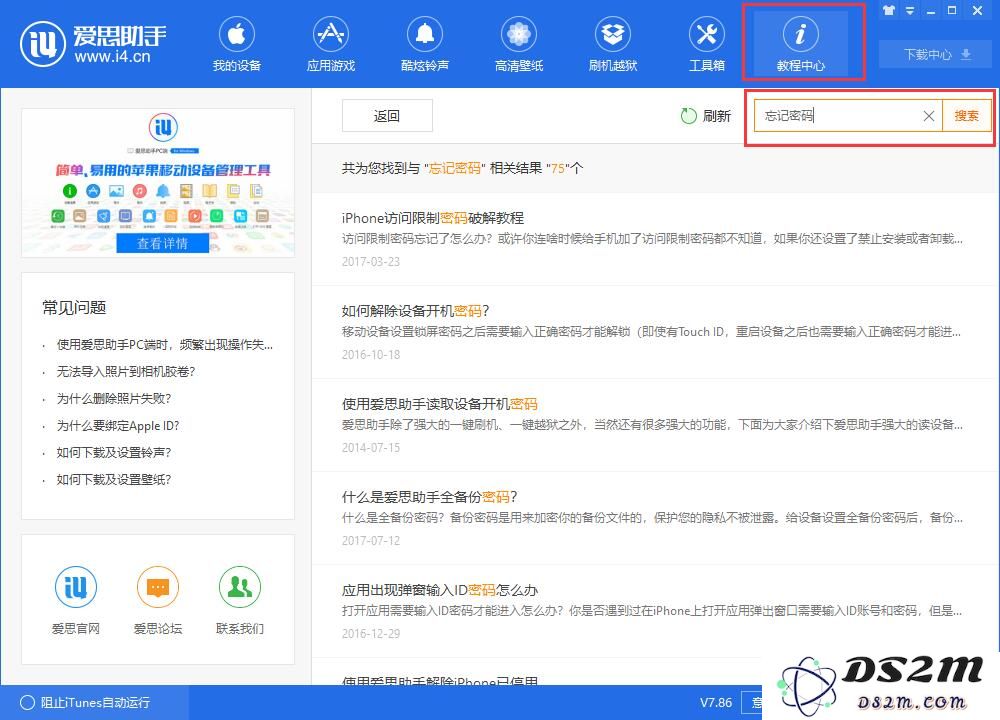1000x720 pixels.
Task: Open 应用游戏 app store section
Action: tap(330, 44)
